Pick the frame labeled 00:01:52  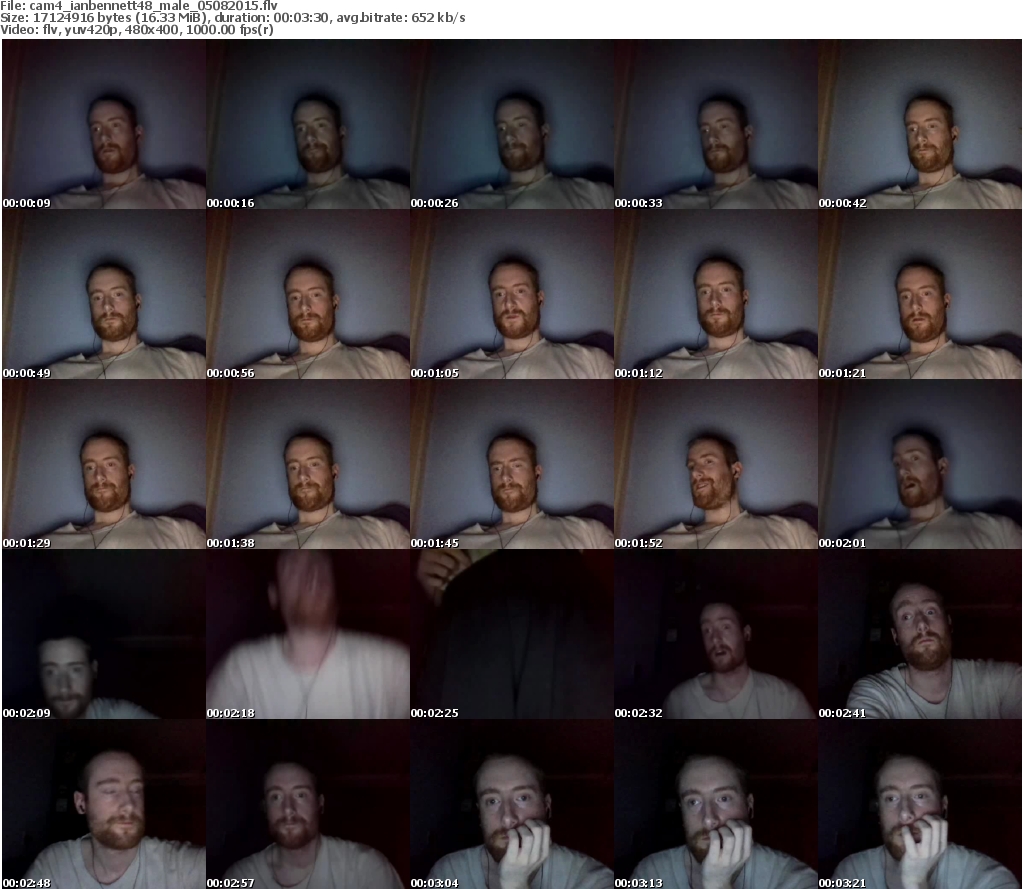[x=716, y=464]
